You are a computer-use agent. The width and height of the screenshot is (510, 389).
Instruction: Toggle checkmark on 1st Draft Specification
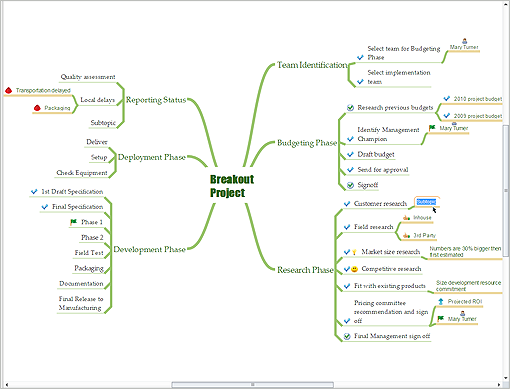coord(34,192)
